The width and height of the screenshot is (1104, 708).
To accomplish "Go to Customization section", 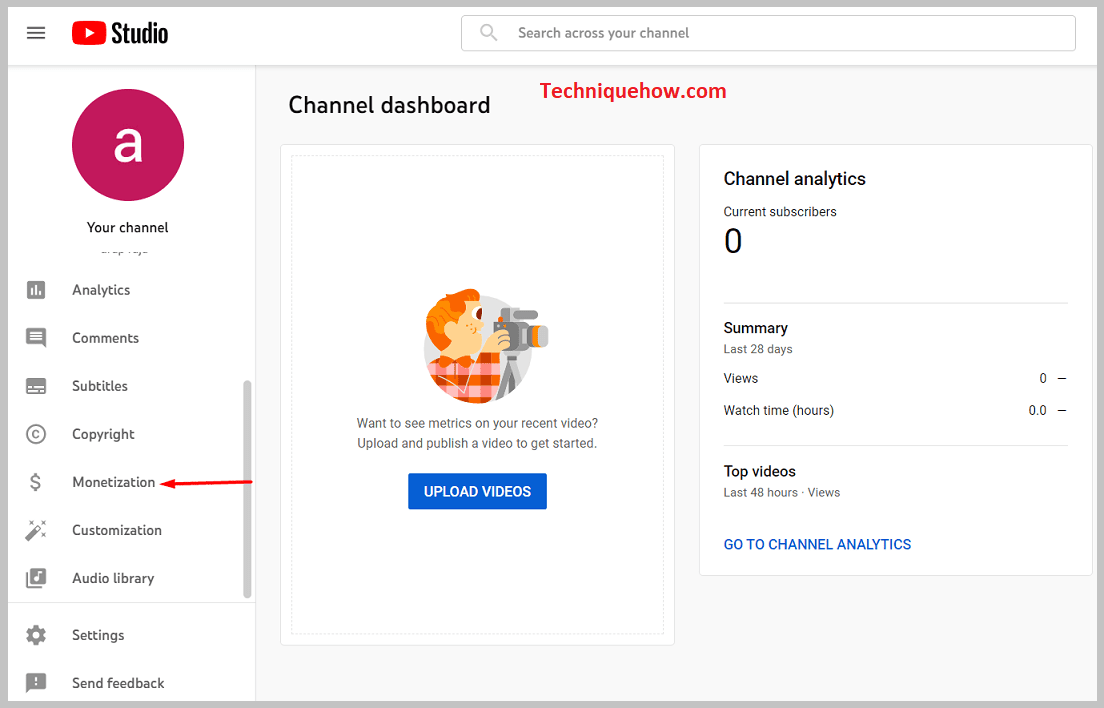I will click(x=117, y=530).
